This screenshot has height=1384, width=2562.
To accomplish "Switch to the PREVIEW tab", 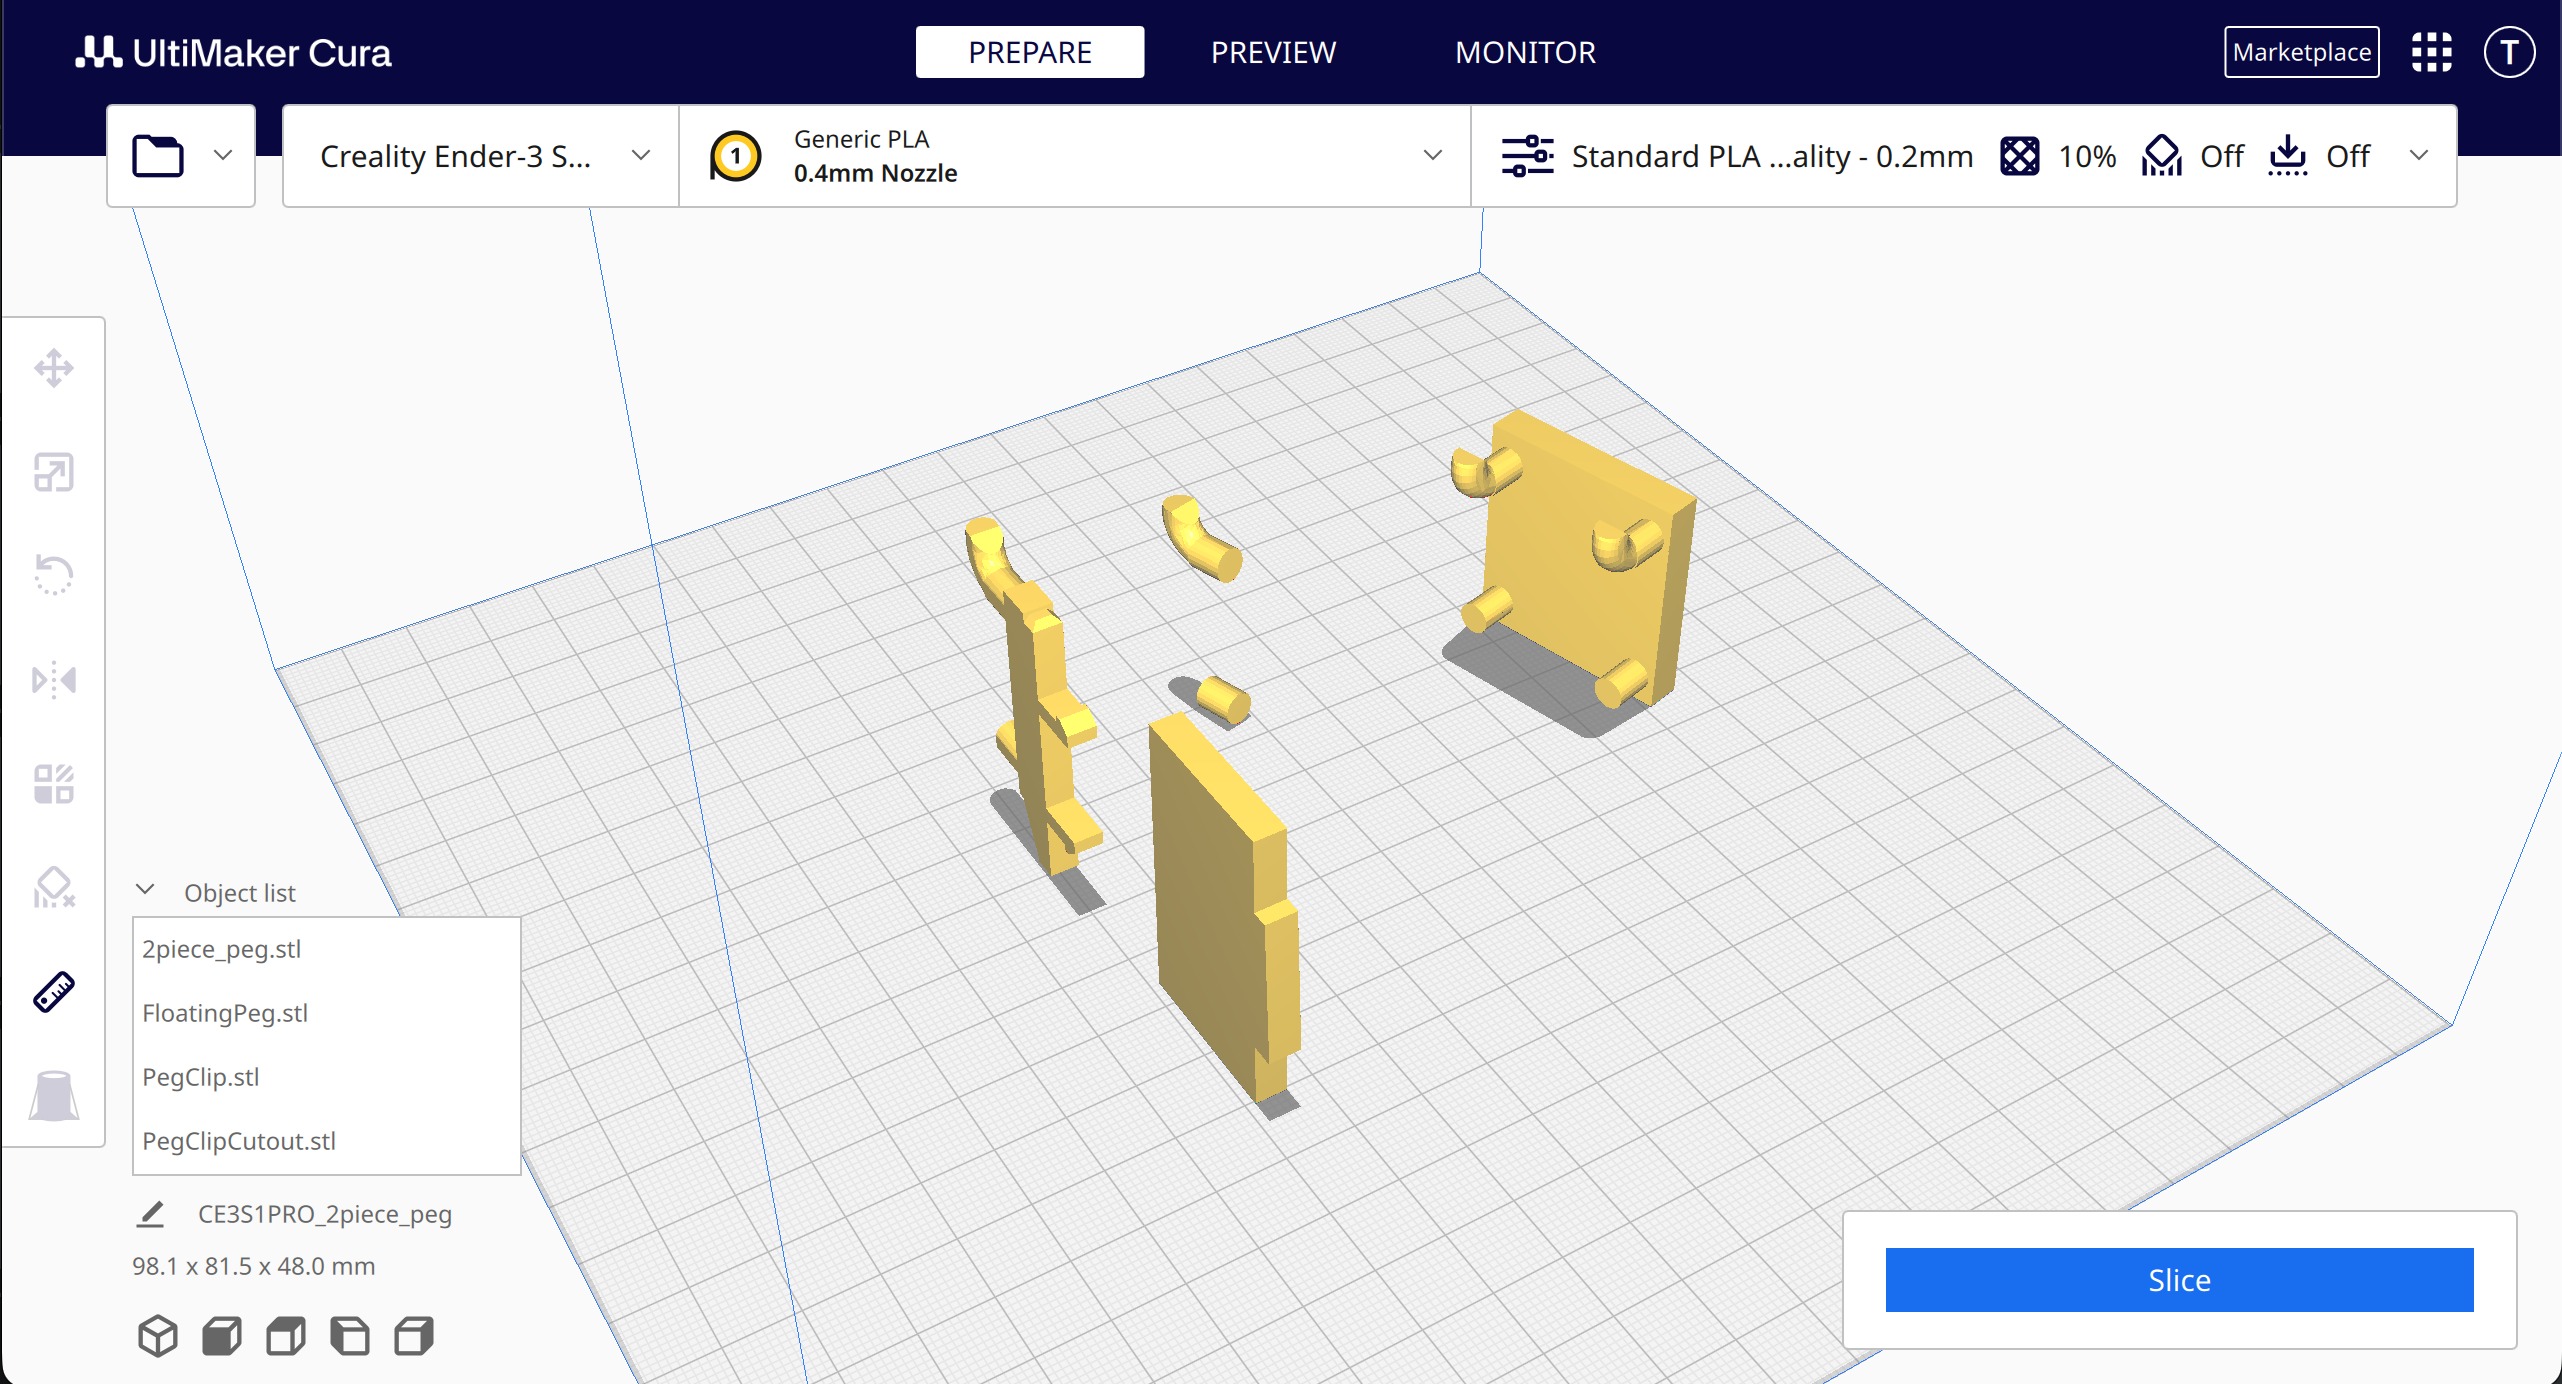I will pyautogui.click(x=1273, y=52).
